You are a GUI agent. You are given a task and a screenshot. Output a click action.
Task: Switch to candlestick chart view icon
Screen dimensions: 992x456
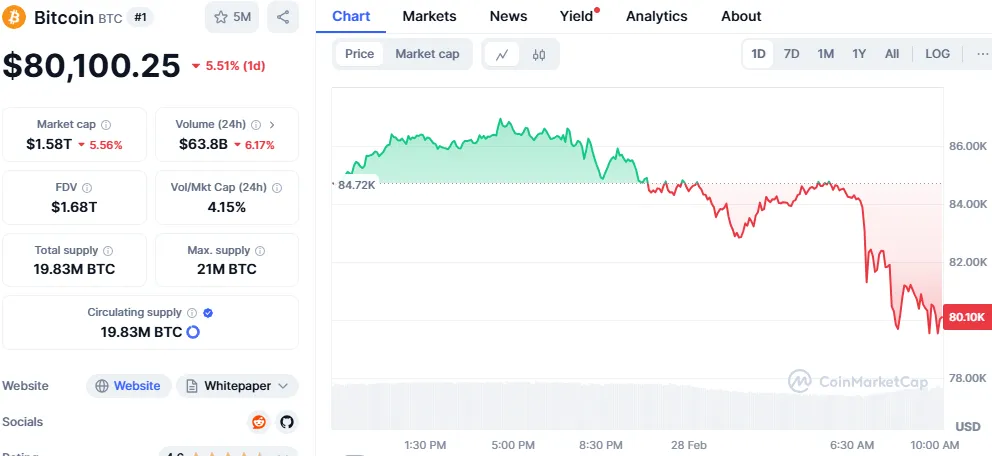tap(539, 54)
